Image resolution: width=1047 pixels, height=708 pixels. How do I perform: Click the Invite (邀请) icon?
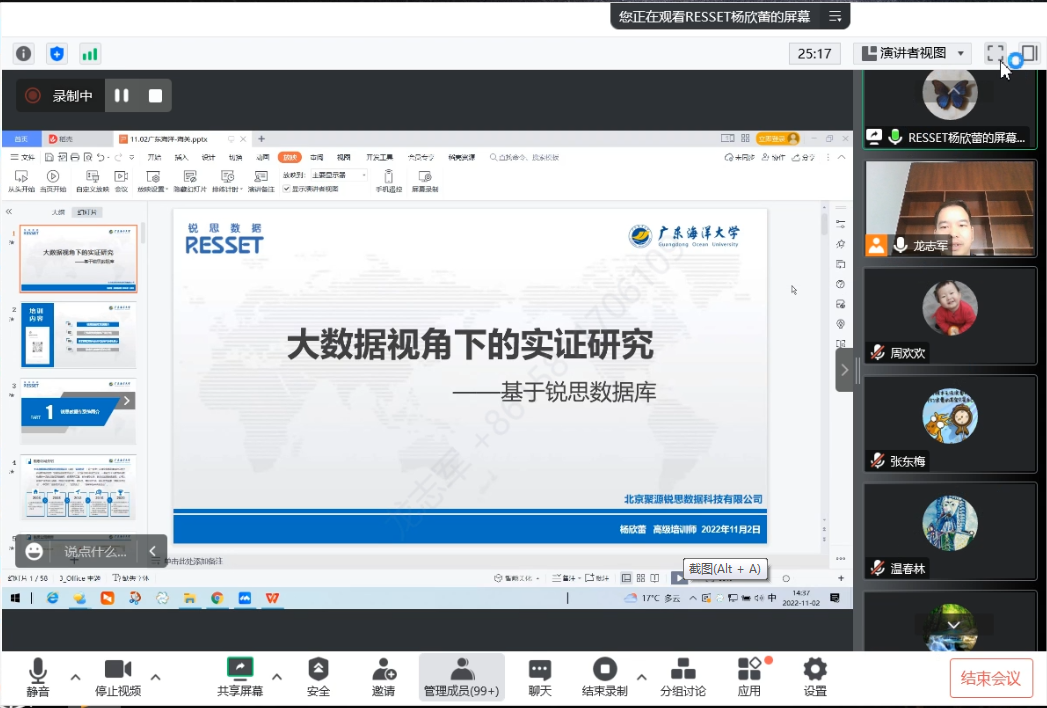click(x=383, y=677)
